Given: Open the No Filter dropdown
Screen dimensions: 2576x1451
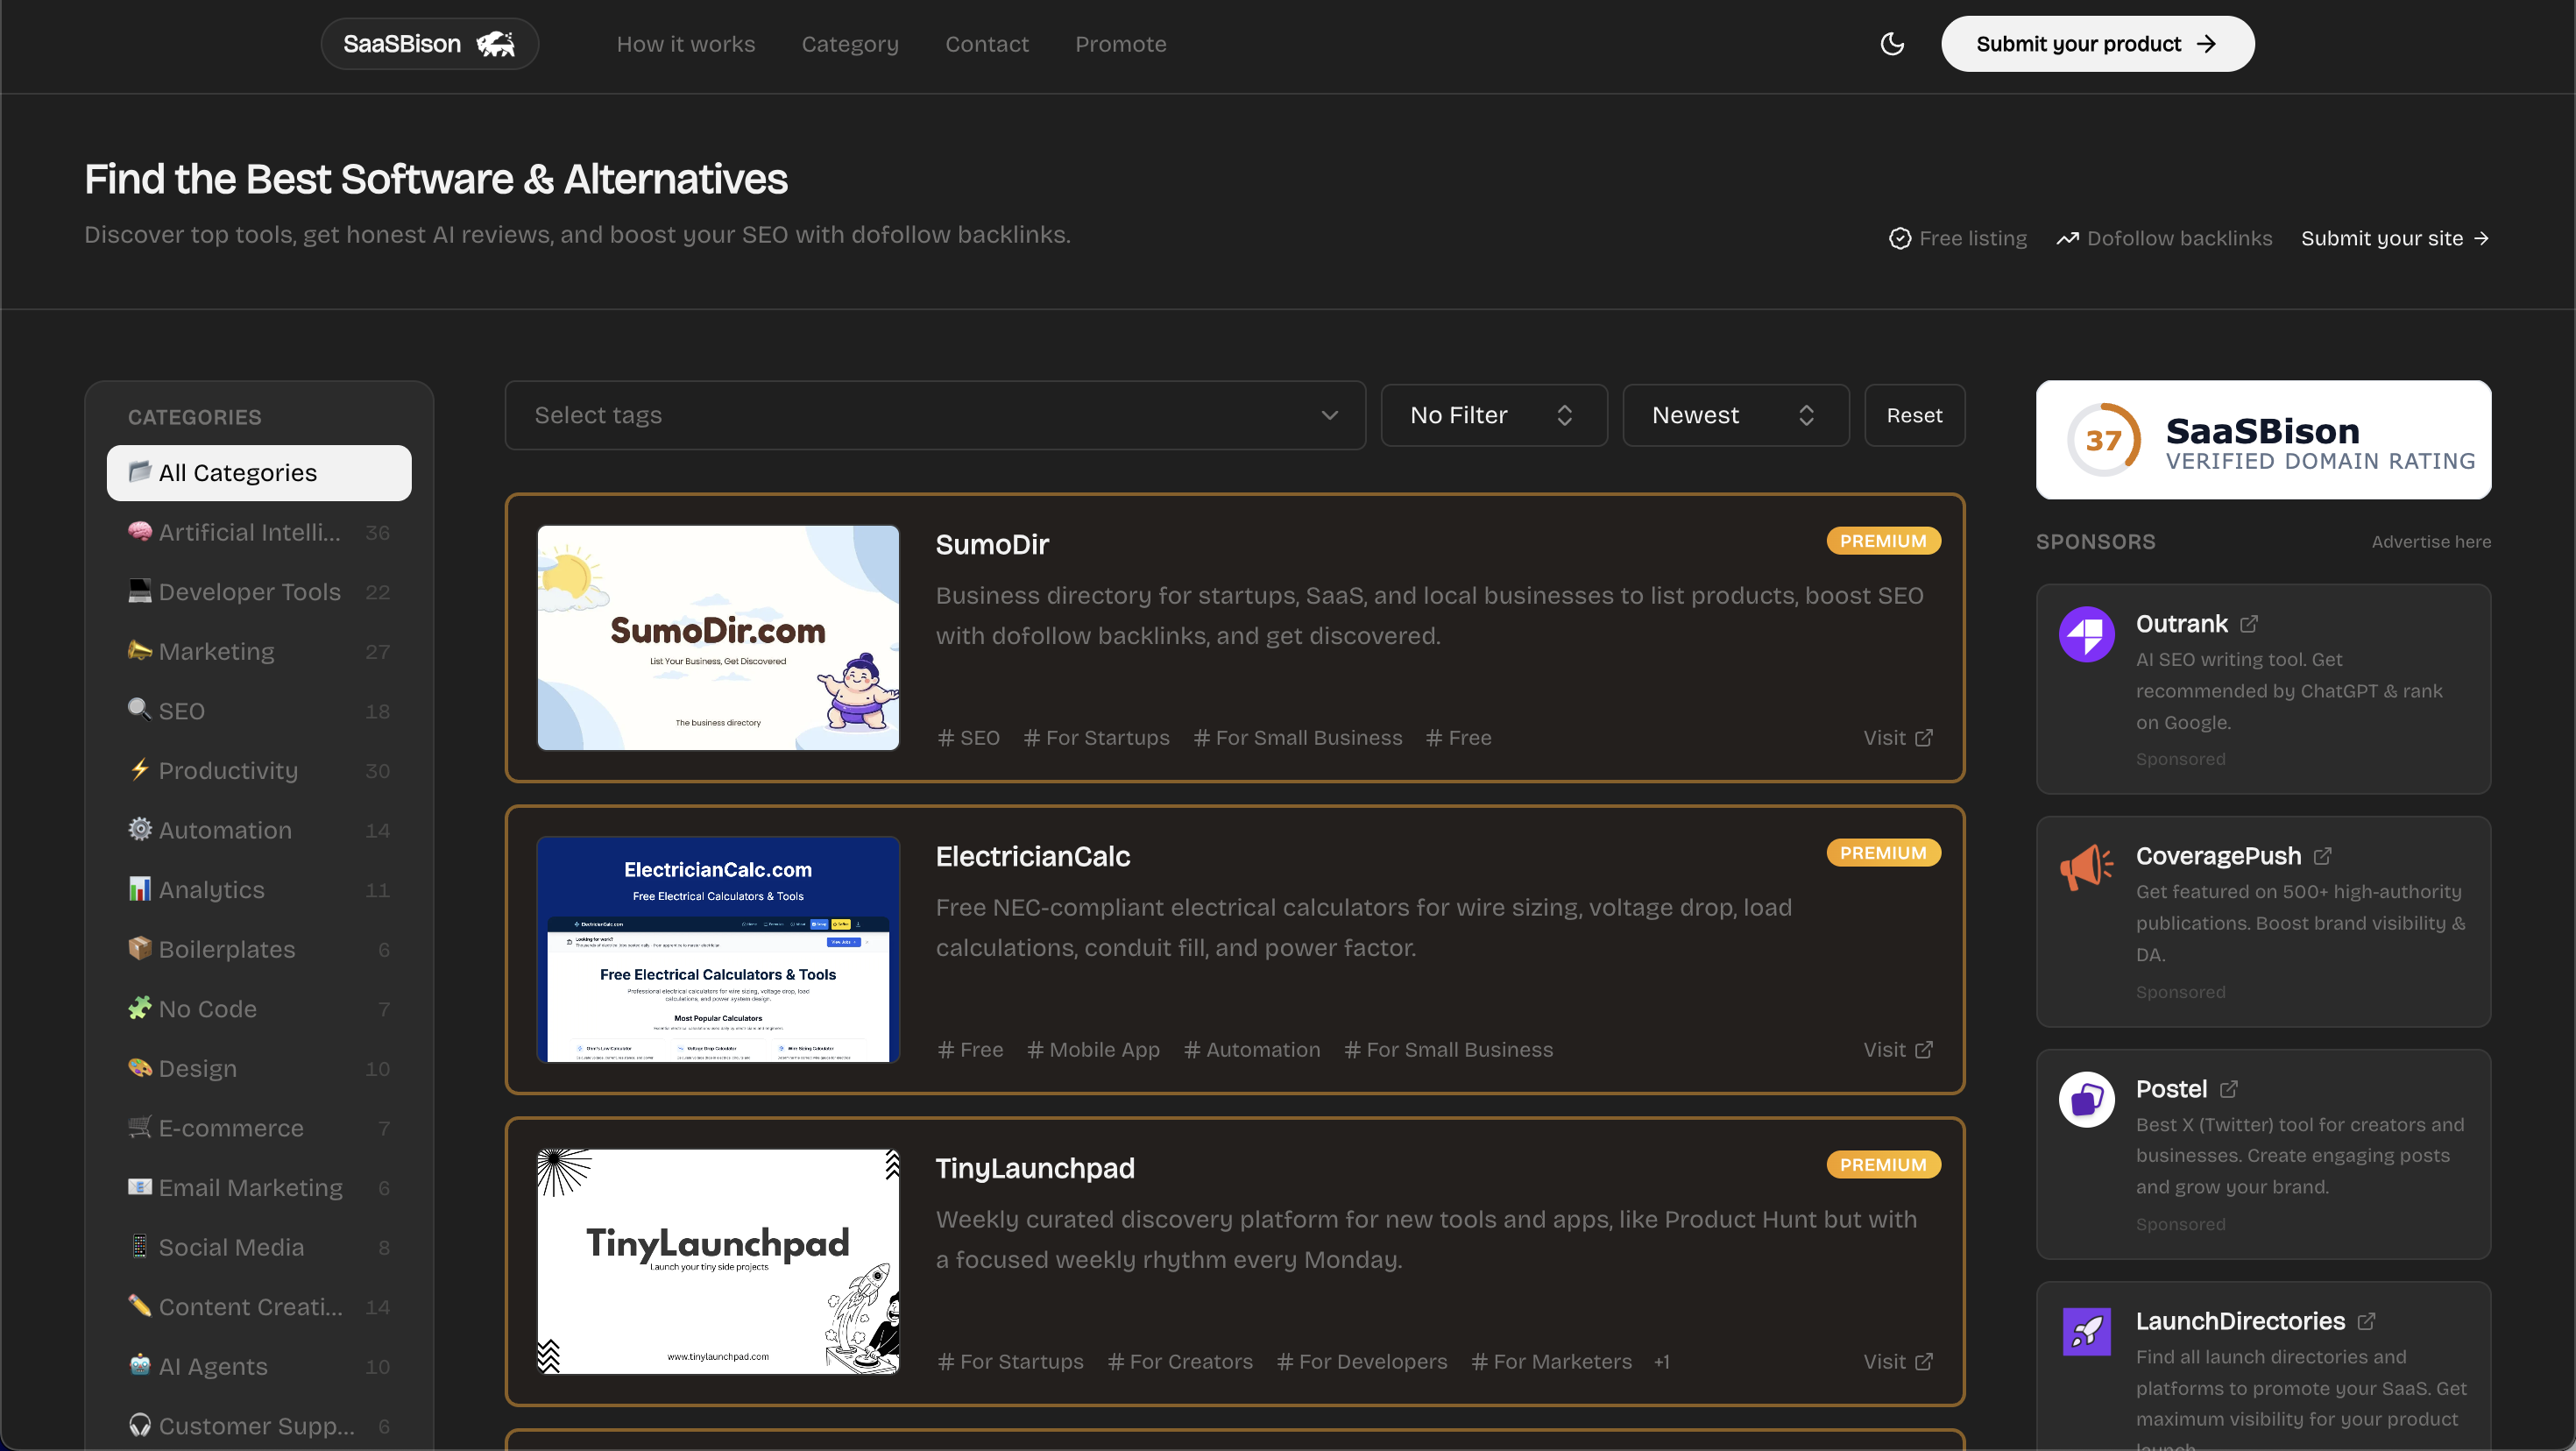Looking at the screenshot, I should point(1494,415).
